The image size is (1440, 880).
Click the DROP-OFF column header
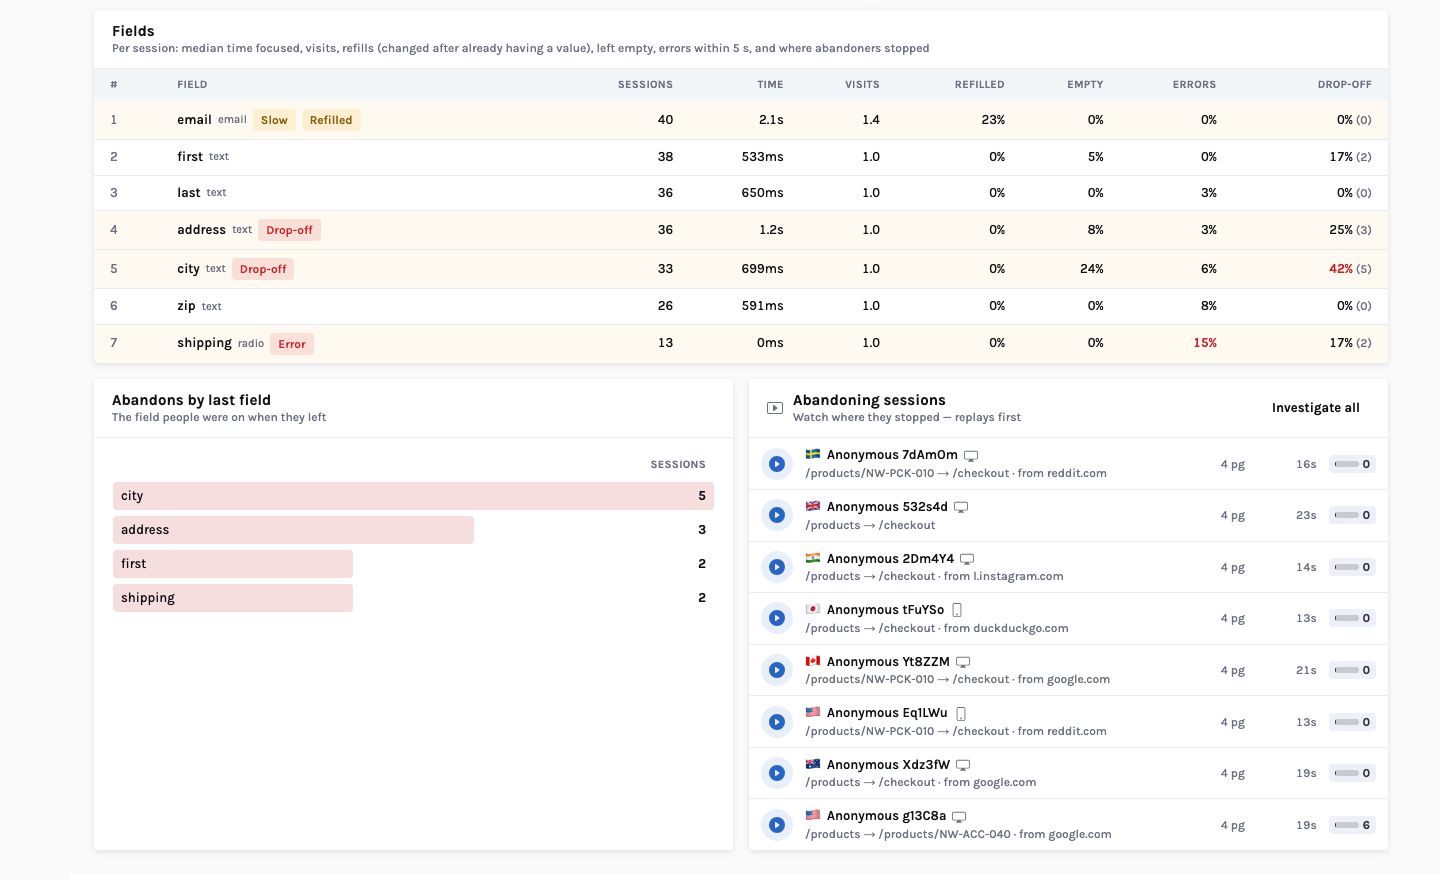tap(1344, 85)
